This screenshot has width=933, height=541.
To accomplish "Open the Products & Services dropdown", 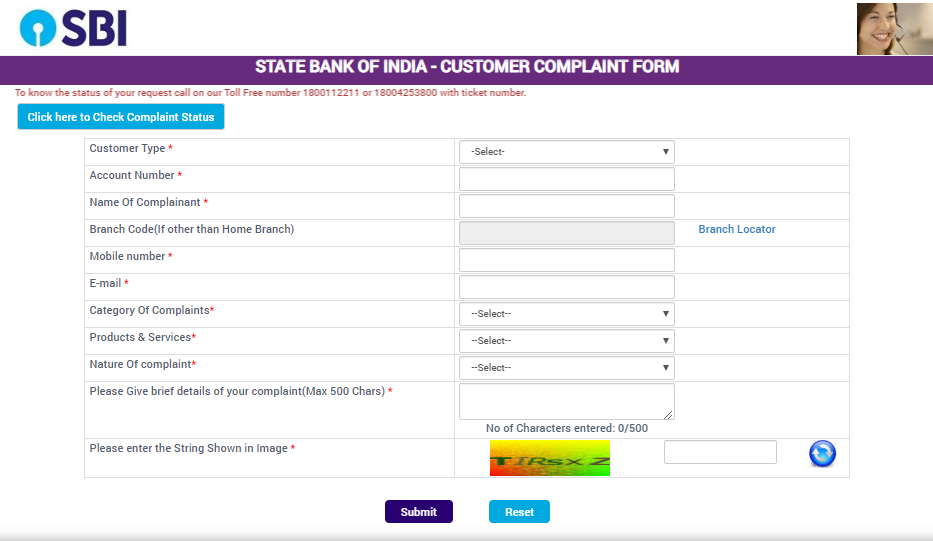I will point(566,340).
